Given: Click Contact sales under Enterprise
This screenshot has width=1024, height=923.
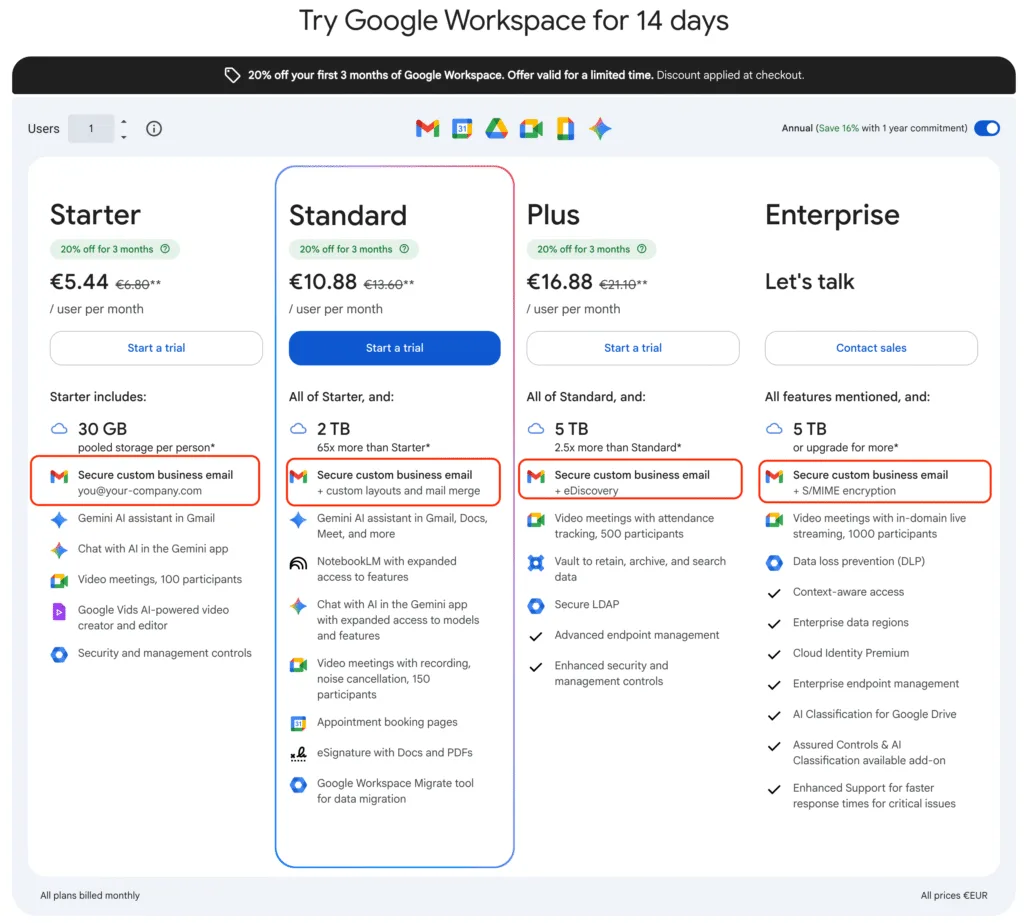Looking at the screenshot, I should [x=870, y=348].
